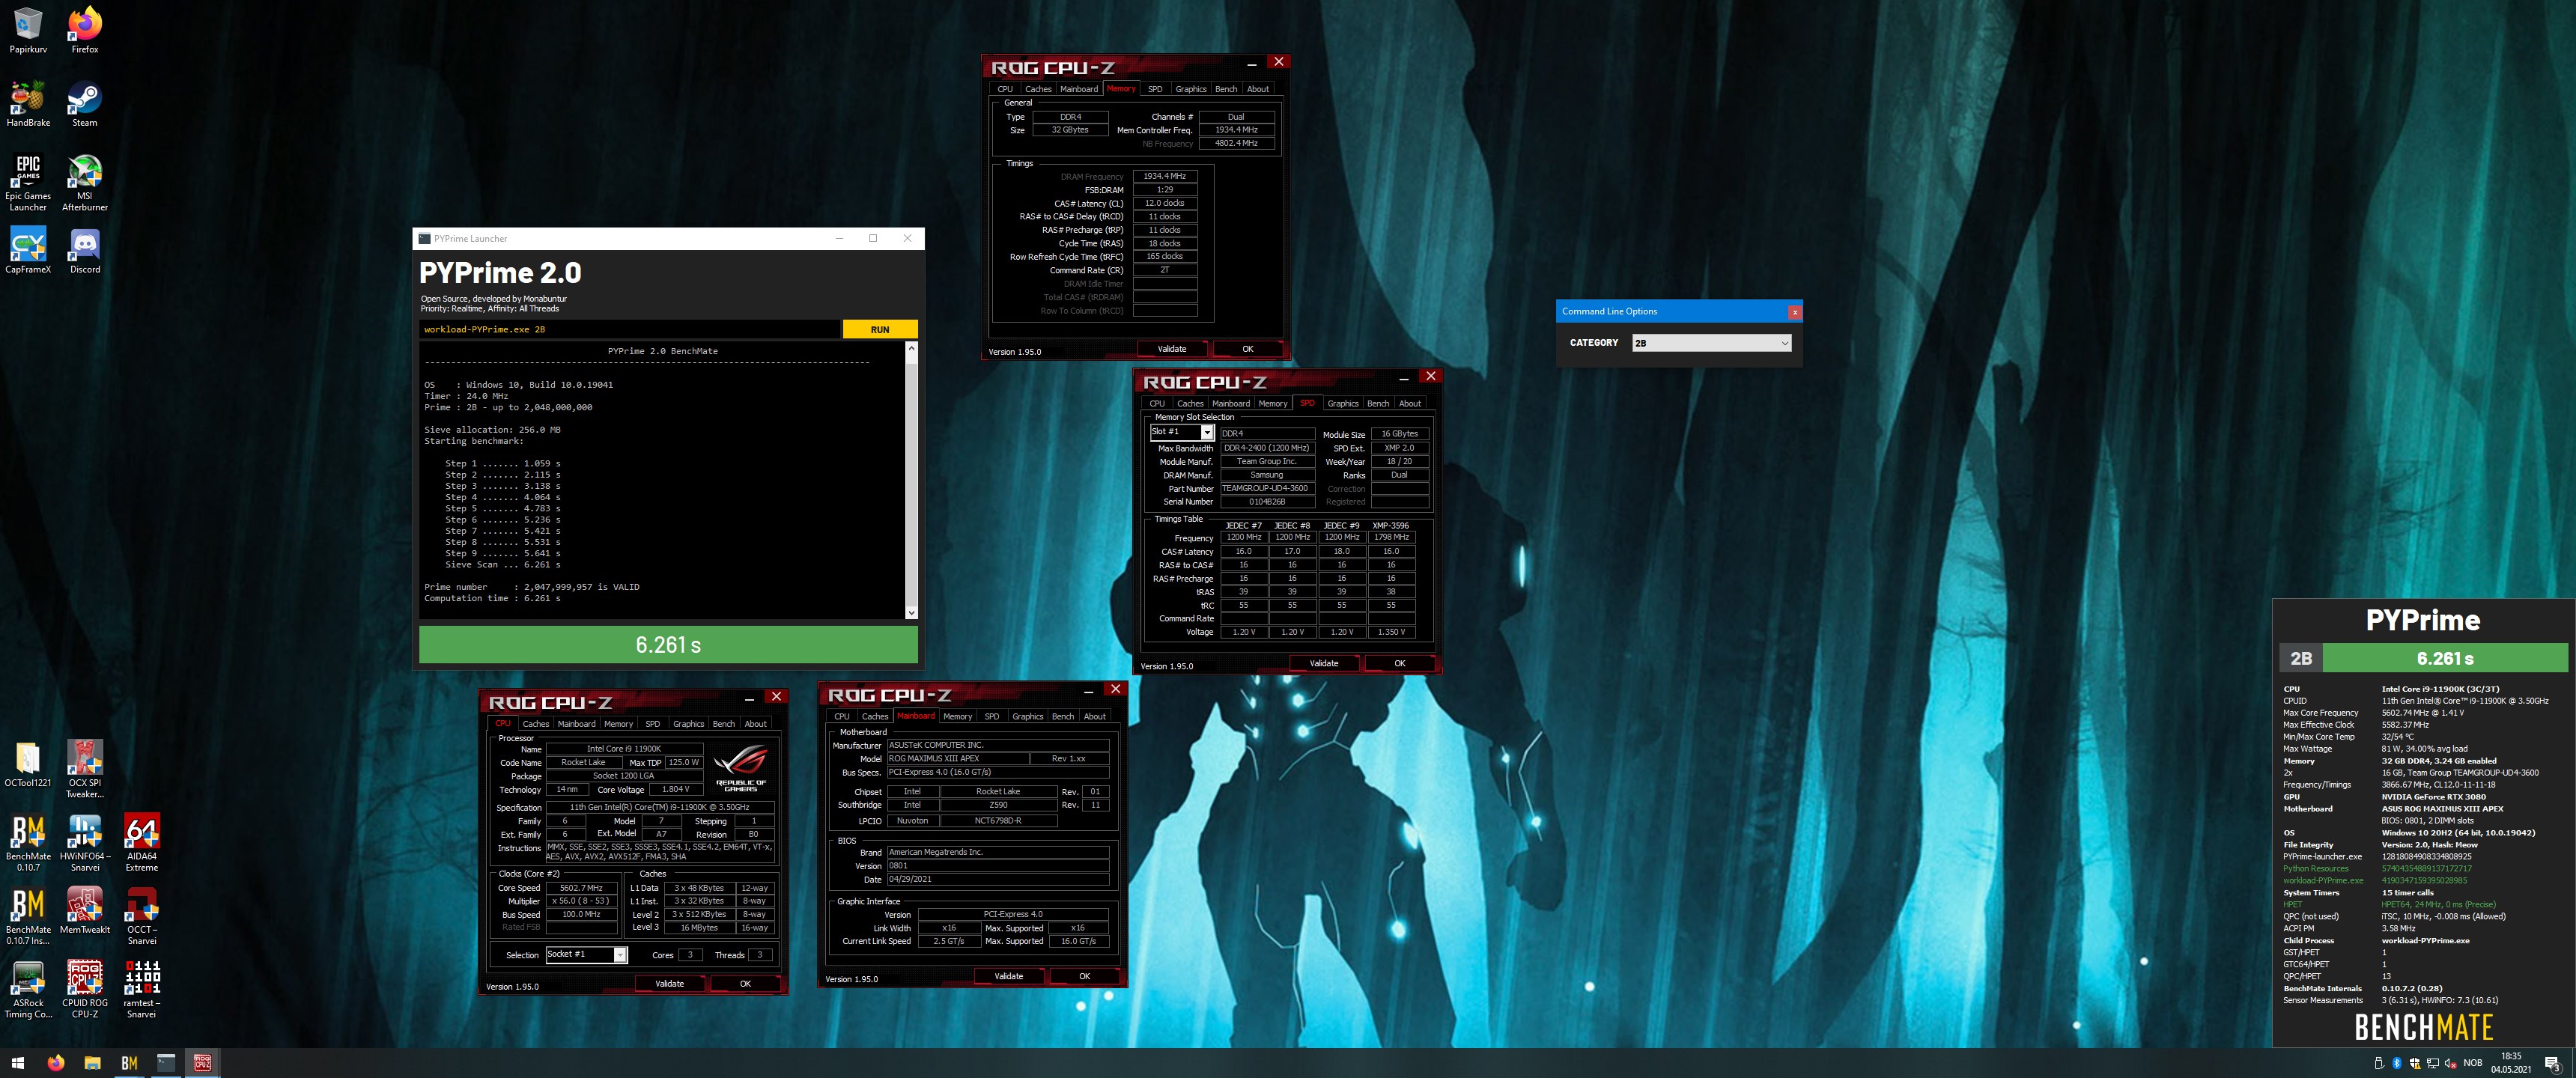Open the MemTweakIt desktop shortcut
The image size is (2576, 1078).
point(84,910)
